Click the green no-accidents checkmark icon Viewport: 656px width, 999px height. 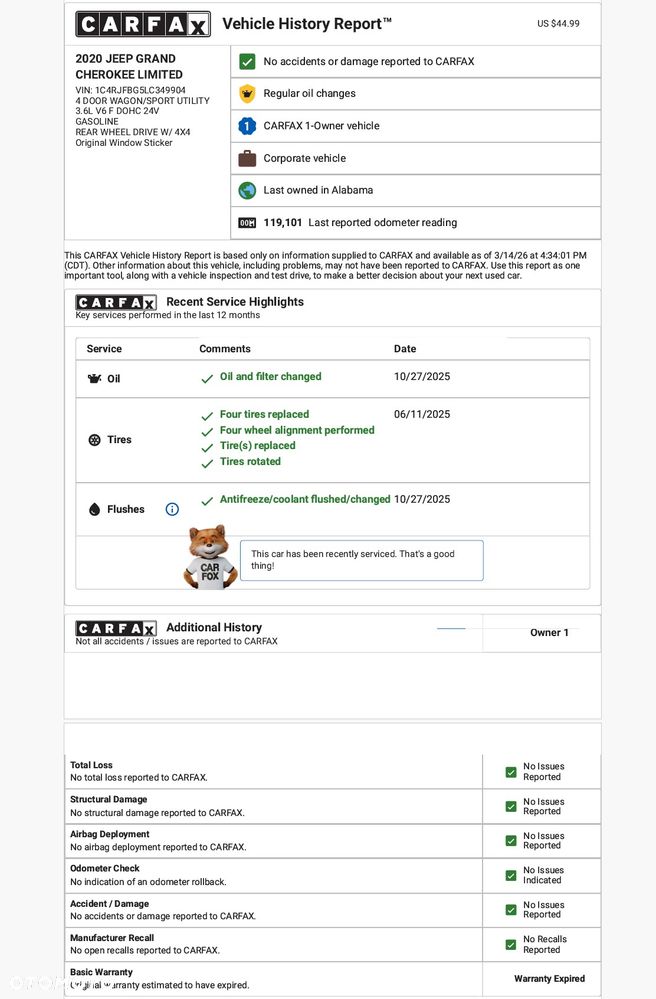[247, 61]
